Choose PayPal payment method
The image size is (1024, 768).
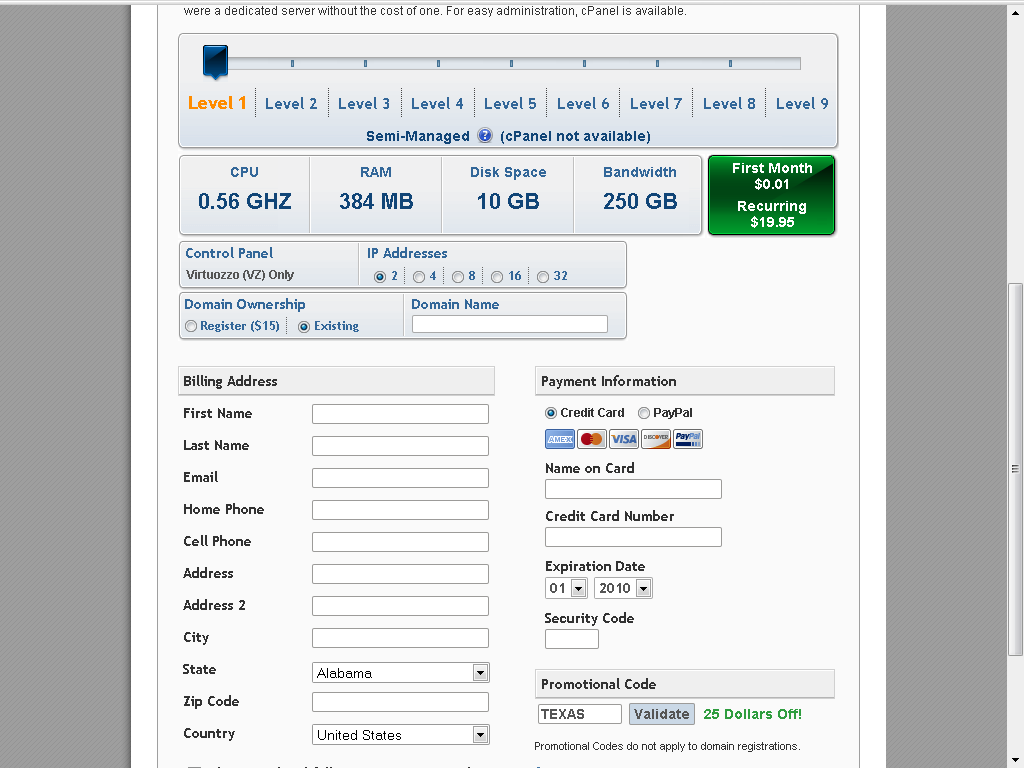click(x=644, y=413)
